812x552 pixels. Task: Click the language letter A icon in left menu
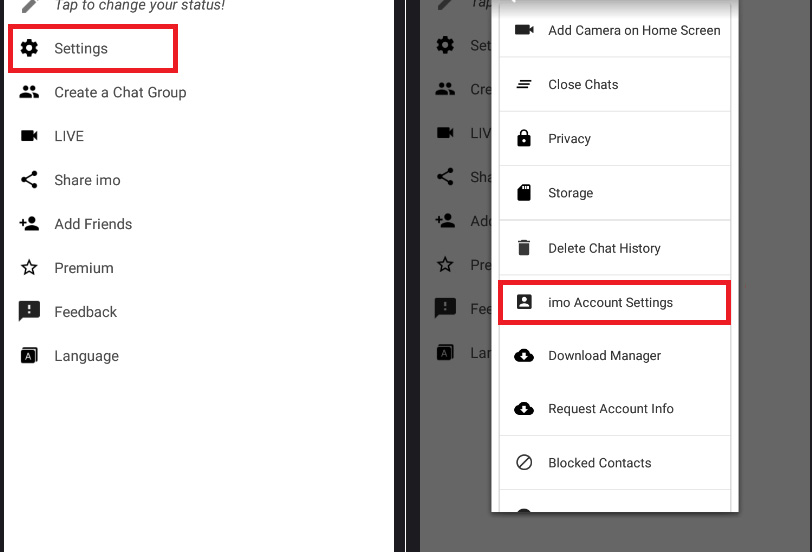tap(29, 355)
